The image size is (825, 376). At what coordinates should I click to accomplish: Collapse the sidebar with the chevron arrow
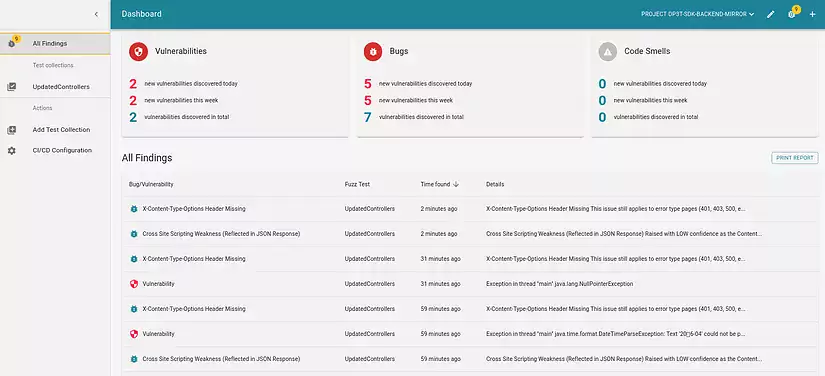[x=96, y=14]
